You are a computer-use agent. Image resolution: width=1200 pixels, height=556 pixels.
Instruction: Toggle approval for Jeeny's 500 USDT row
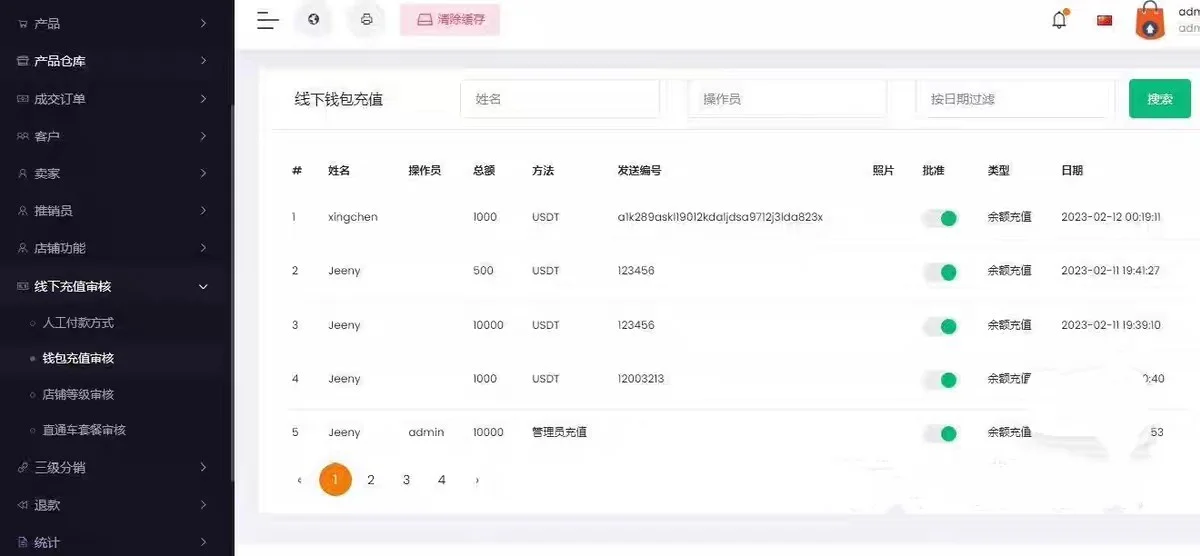pos(939,271)
